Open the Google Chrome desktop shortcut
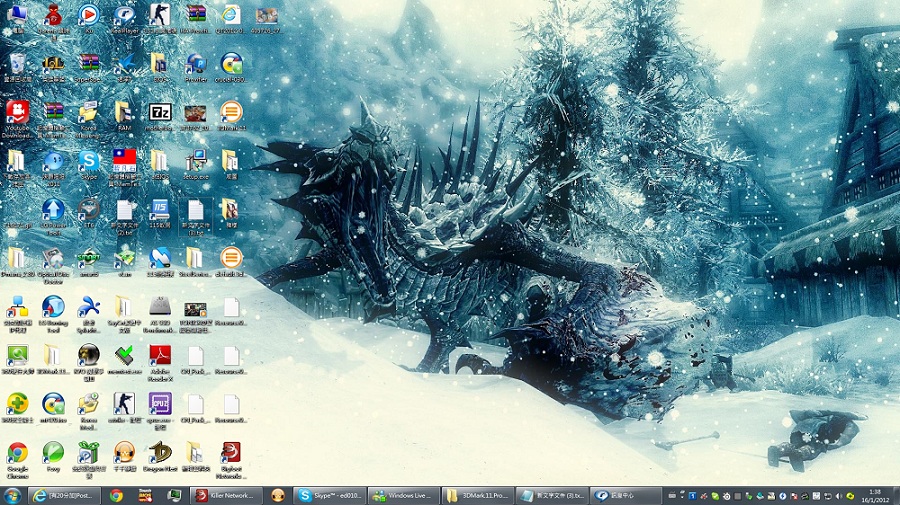The width and height of the screenshot is (900, 505). 17,453
